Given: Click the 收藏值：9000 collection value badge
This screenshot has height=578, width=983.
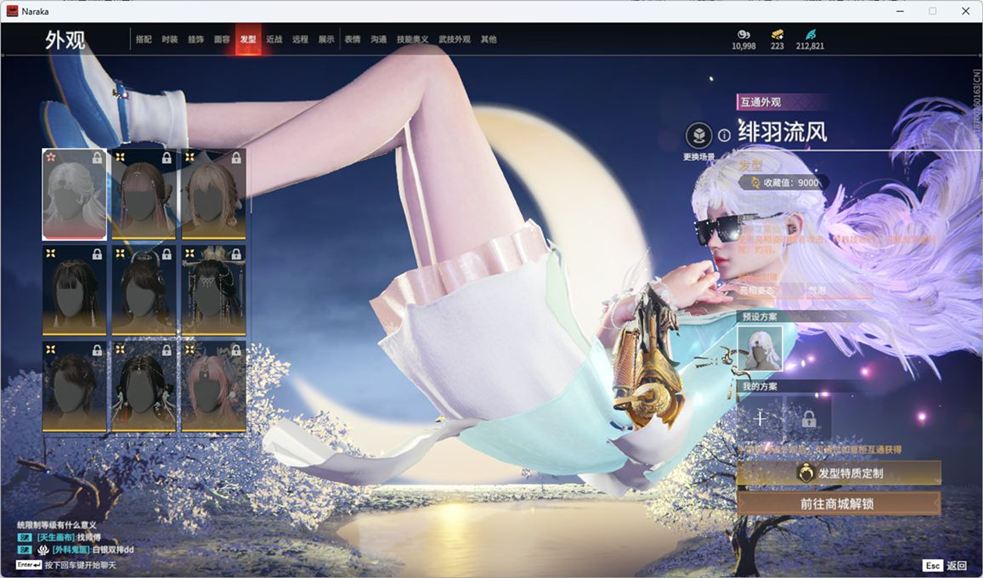Looking at the screenshot, I should pyautogui.click(x=784, y=182).
